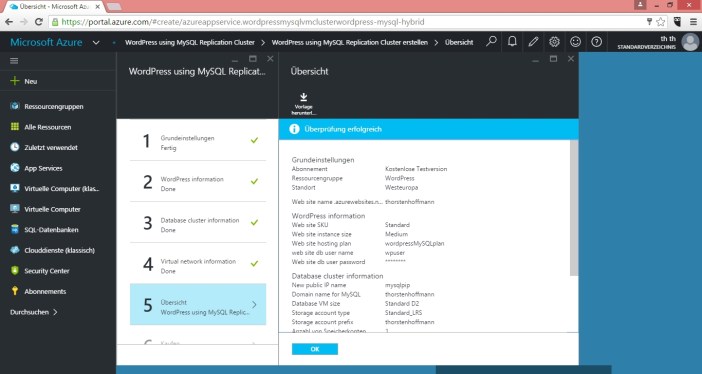Click the Virtuelle Computer monitor icon

(x=15, y=209)
